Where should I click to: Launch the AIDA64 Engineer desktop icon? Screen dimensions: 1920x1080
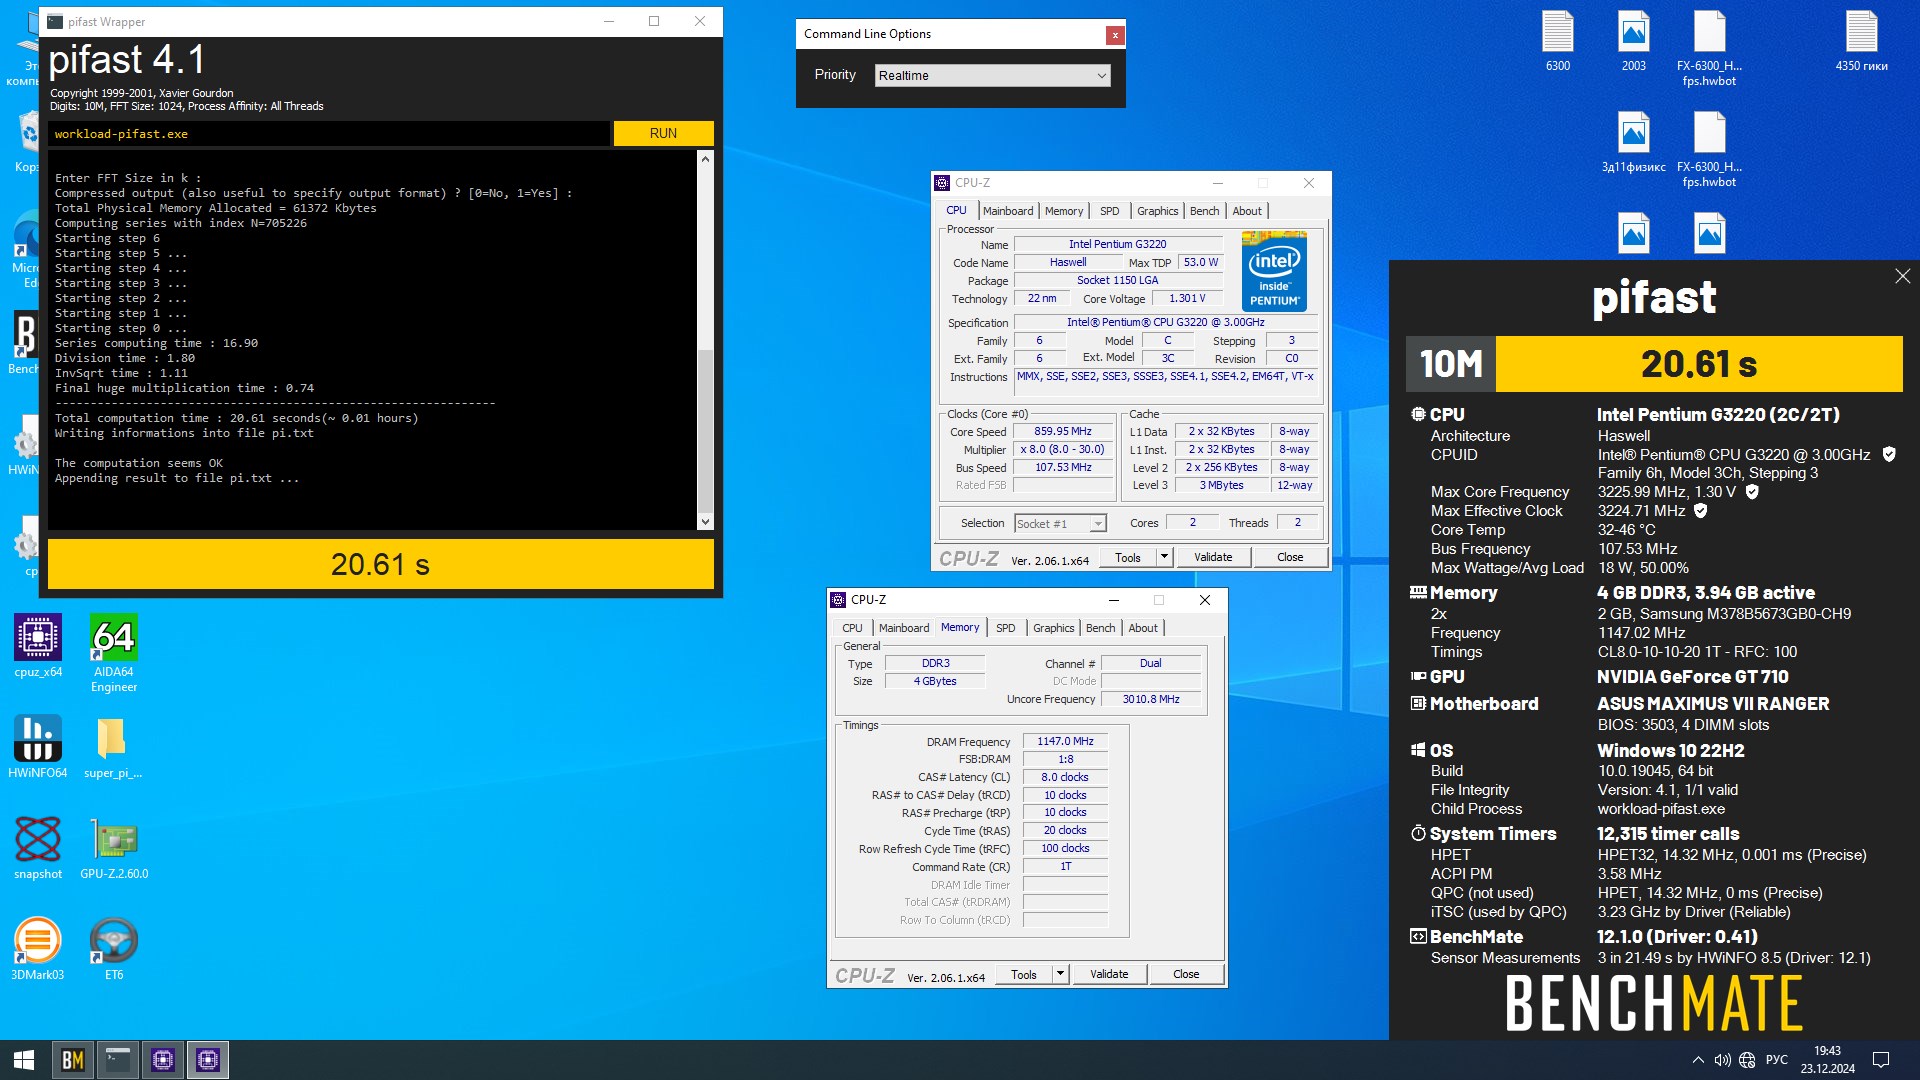pyautogui.click(x=114, y=653)
